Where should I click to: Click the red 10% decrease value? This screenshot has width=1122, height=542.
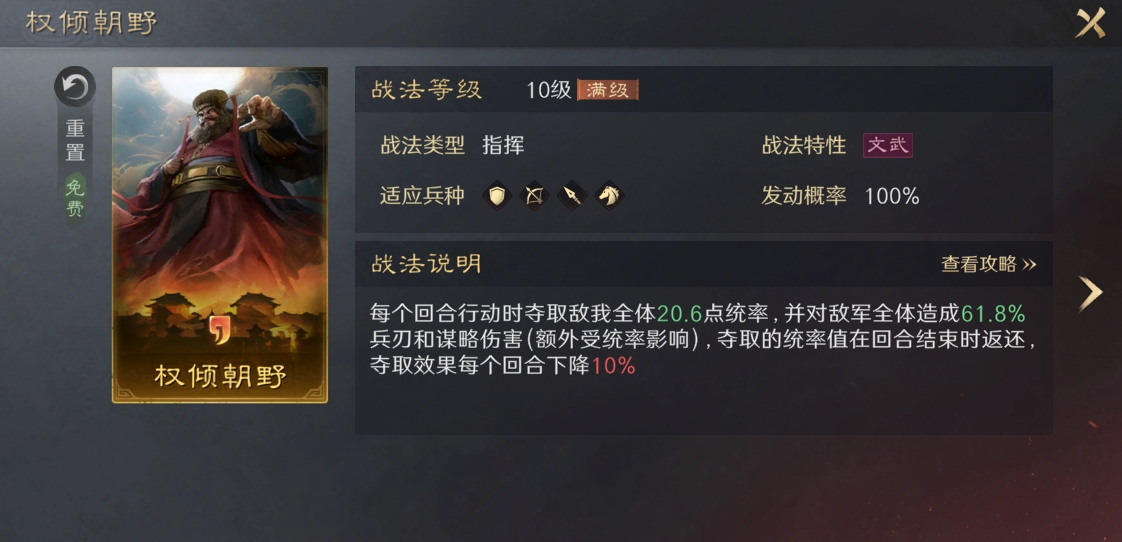[613, 366]
